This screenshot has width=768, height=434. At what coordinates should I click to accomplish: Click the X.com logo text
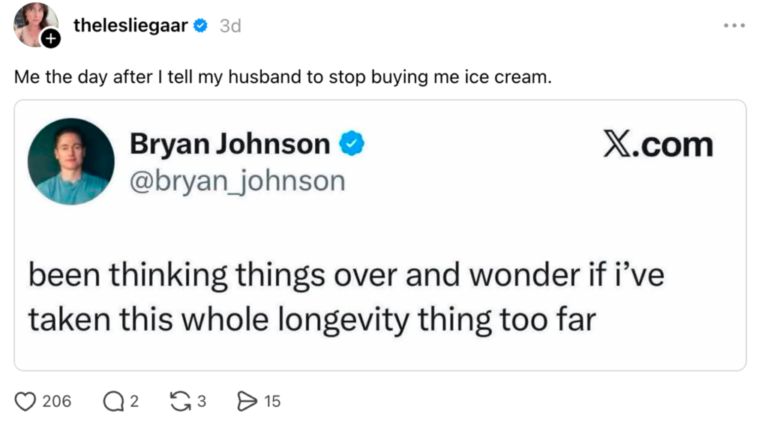(658, 145)
